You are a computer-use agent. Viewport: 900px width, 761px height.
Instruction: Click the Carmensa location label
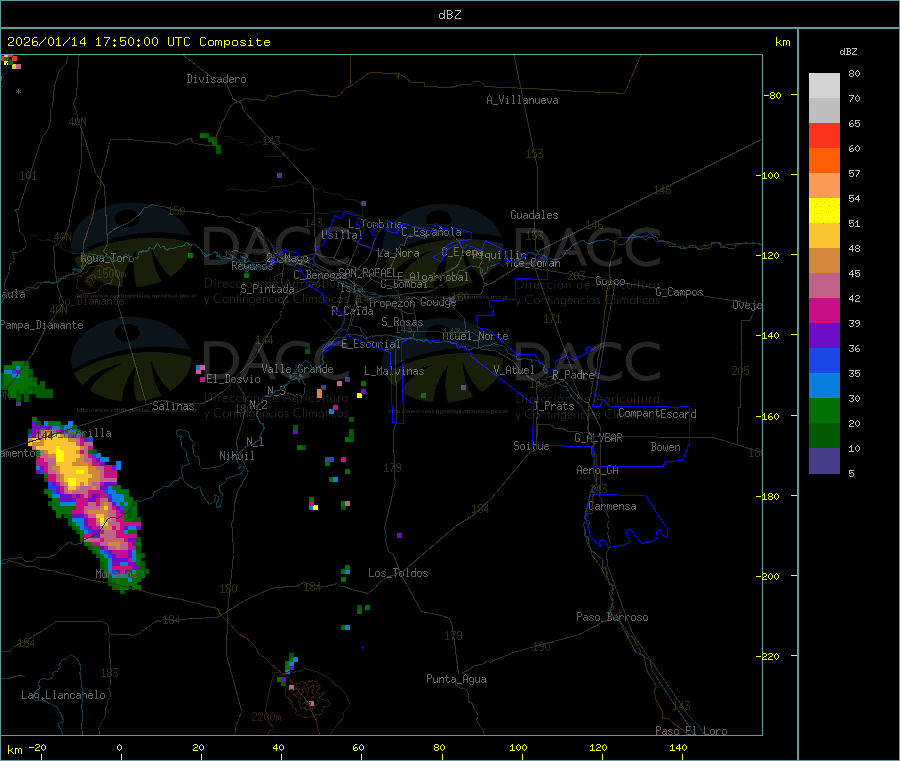point(612,506)
